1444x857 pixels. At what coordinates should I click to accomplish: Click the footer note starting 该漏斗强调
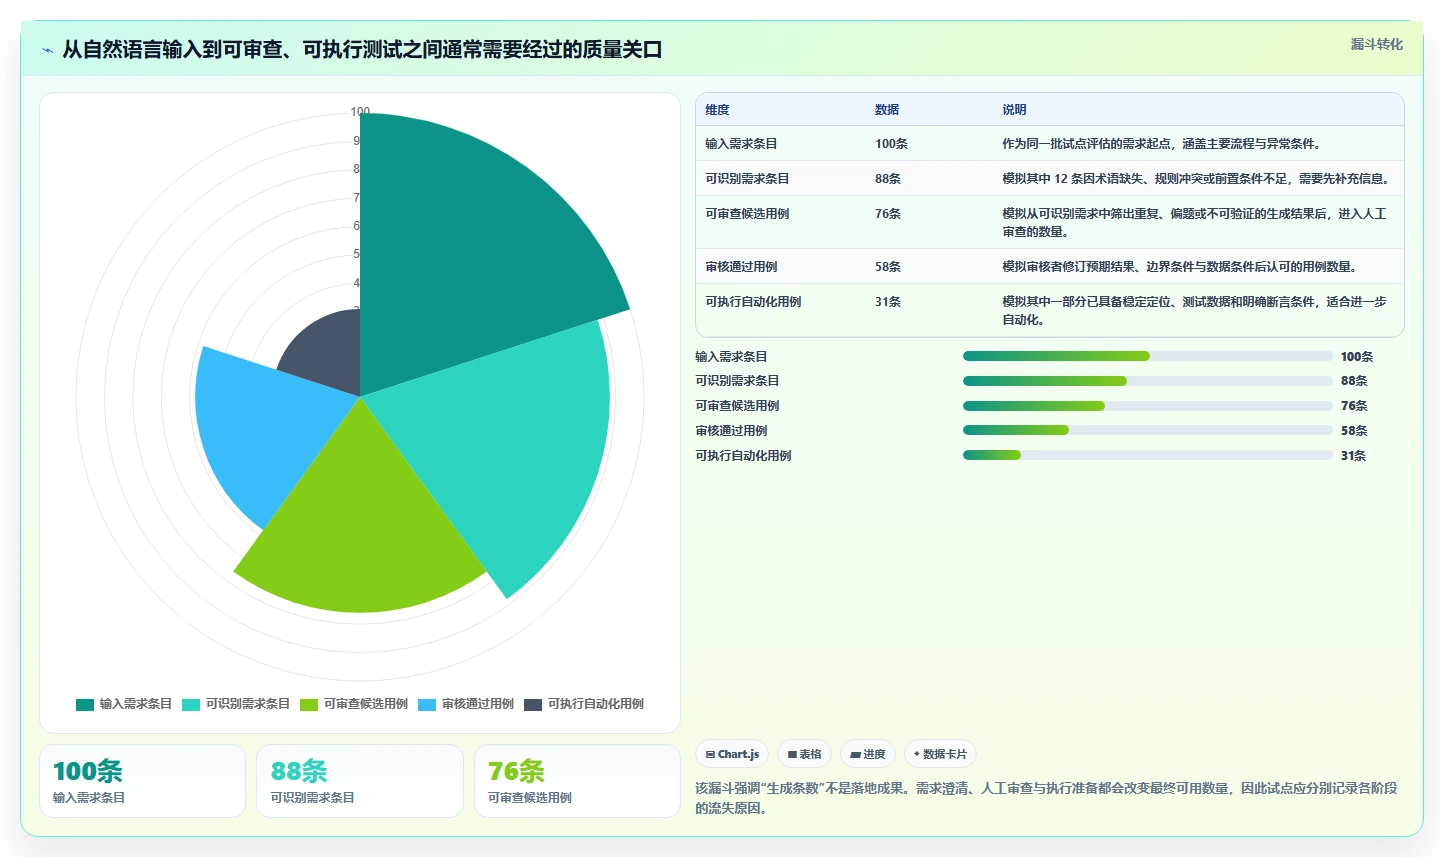point(1046,798)
